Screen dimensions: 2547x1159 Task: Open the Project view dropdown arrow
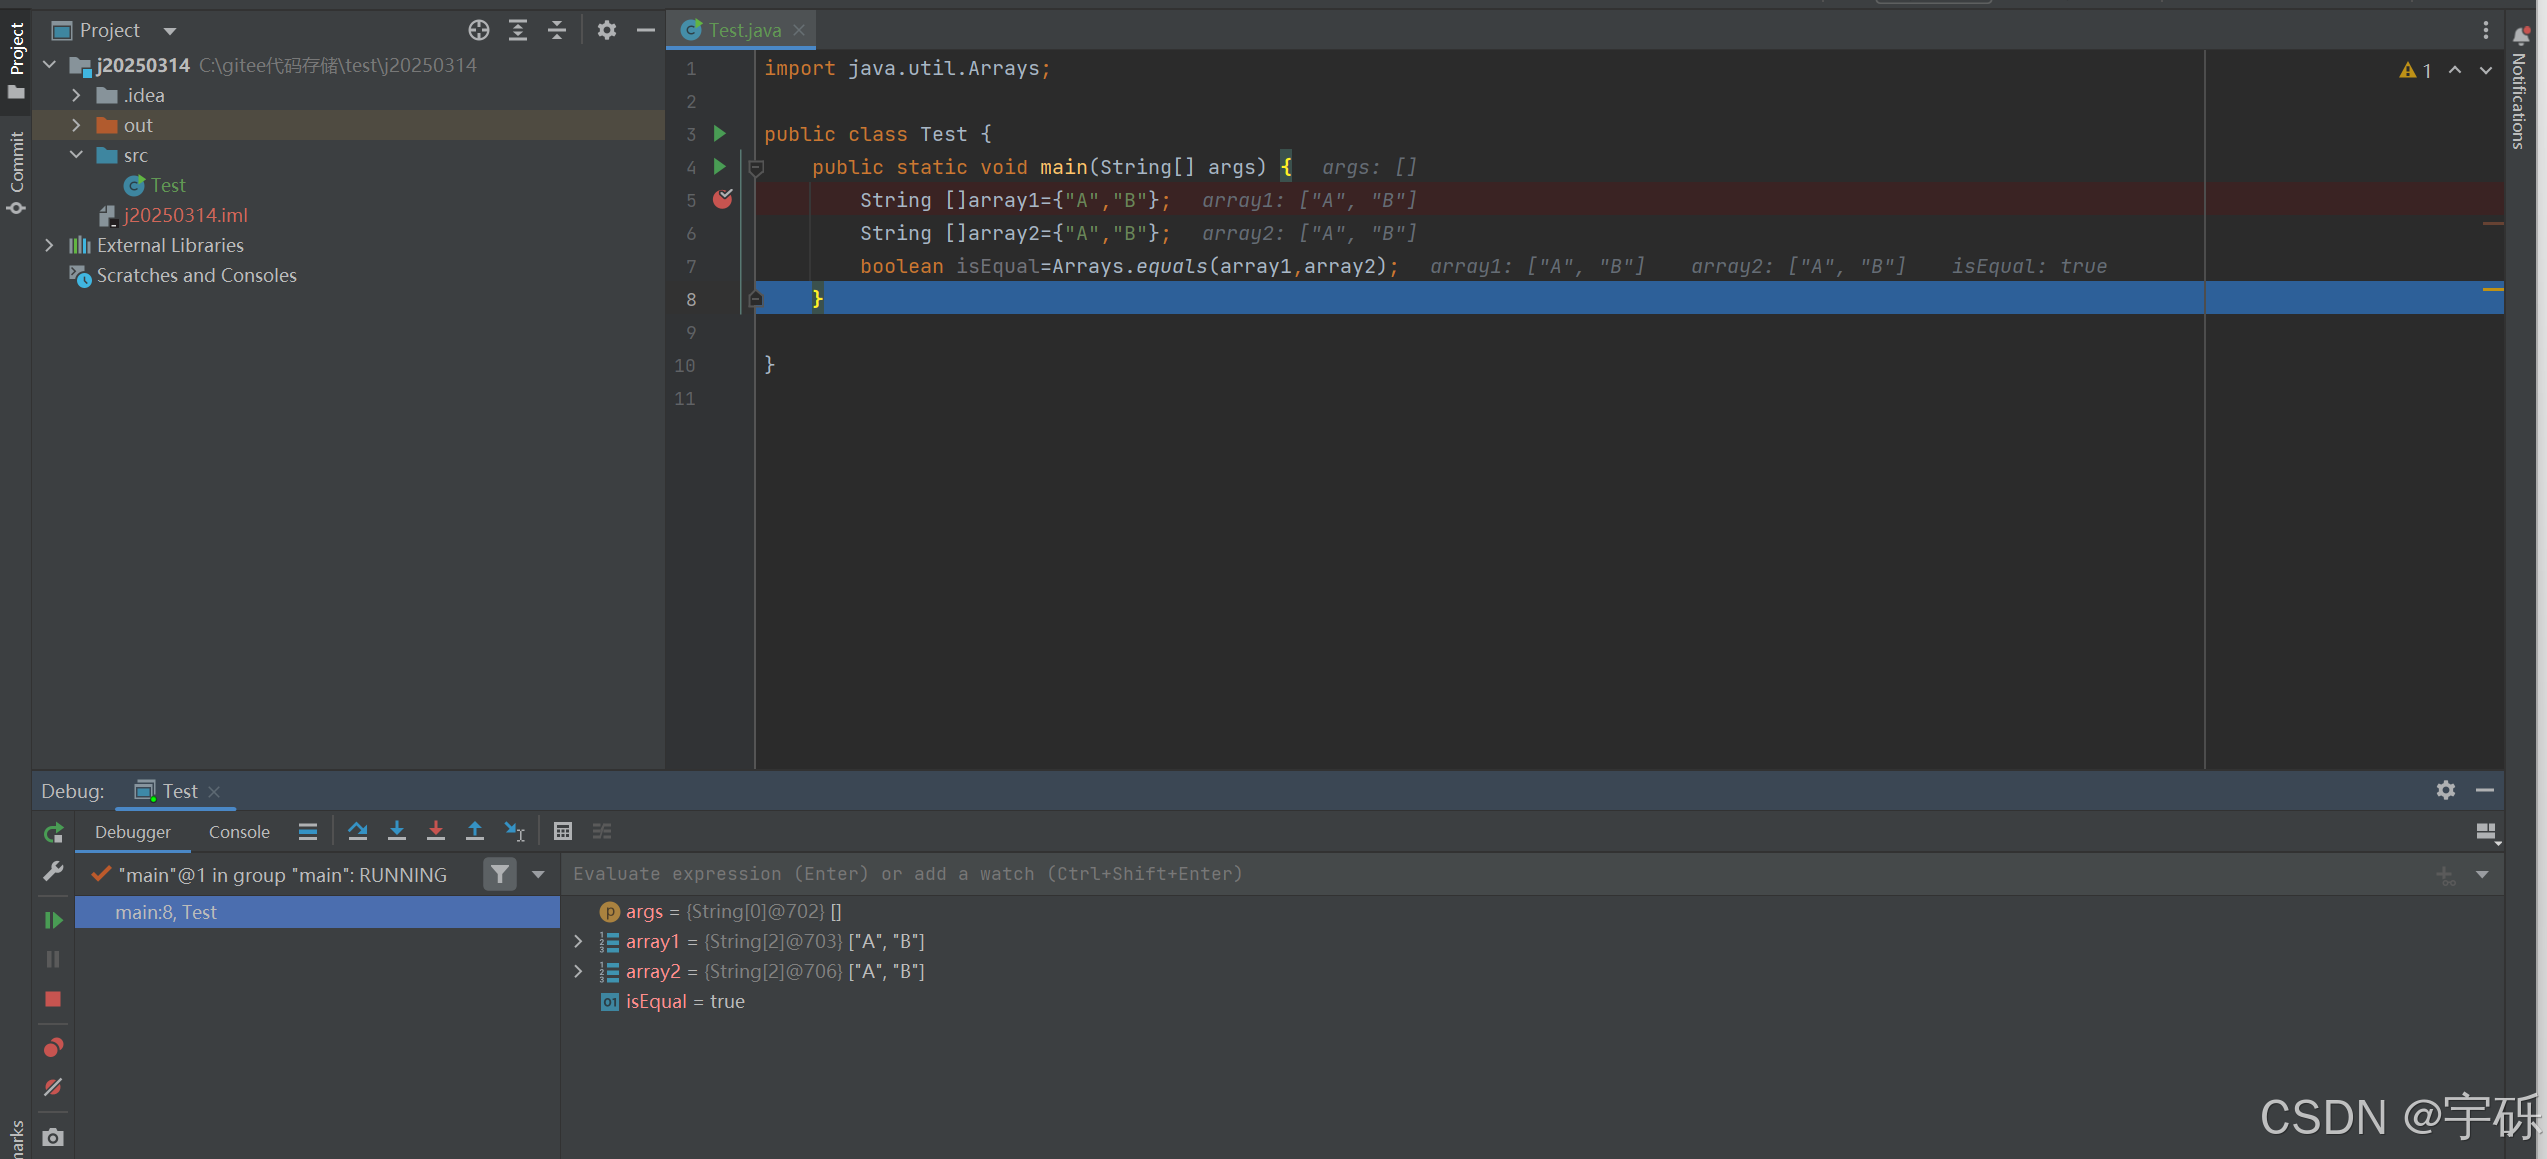point(170,31)
